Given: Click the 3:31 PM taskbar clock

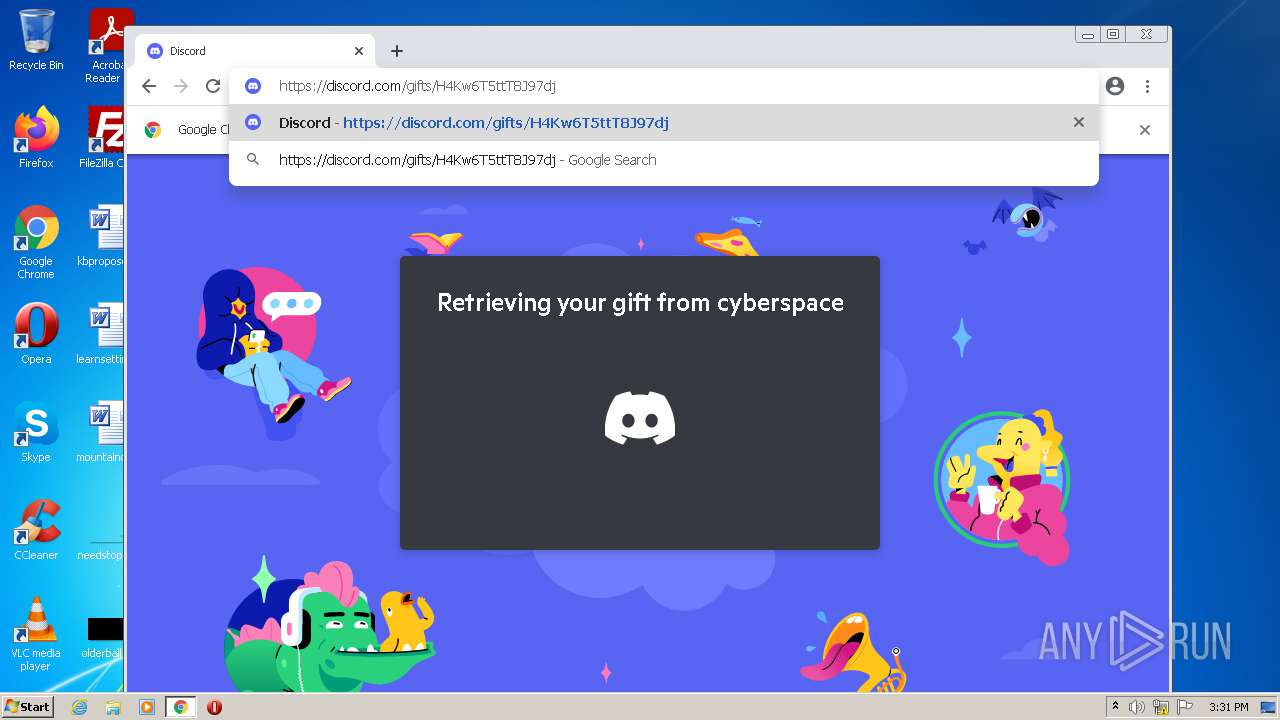Looking at the screenshot, I should point(1229,707).
